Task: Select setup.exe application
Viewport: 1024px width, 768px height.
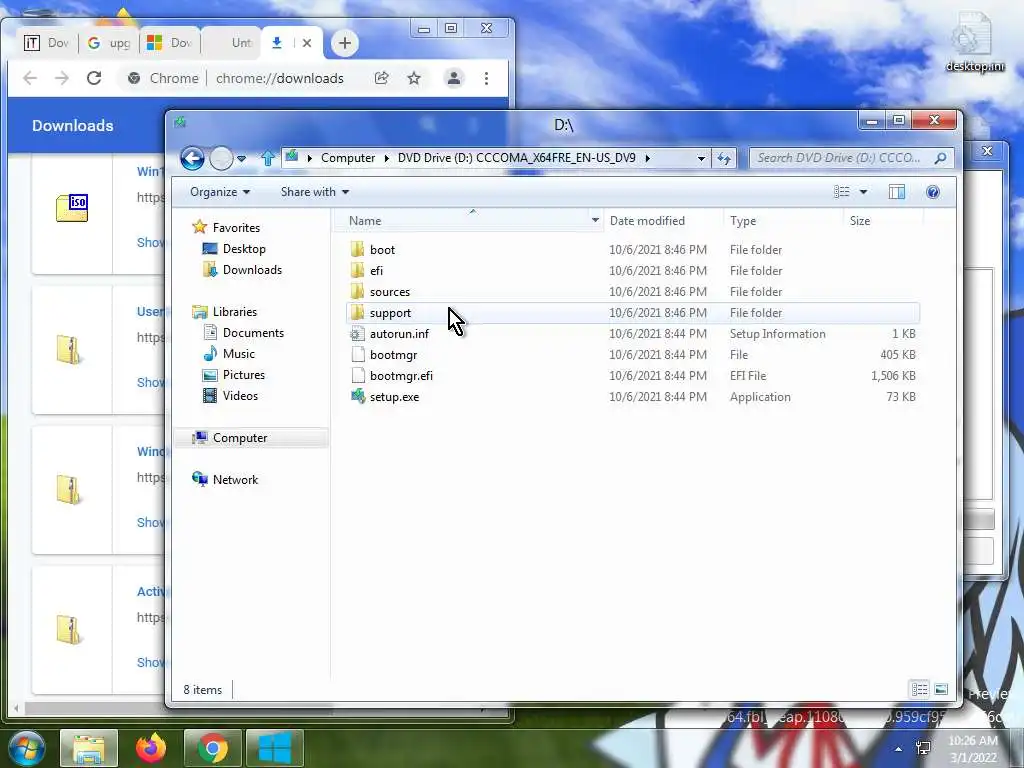Action: (394, 397)
